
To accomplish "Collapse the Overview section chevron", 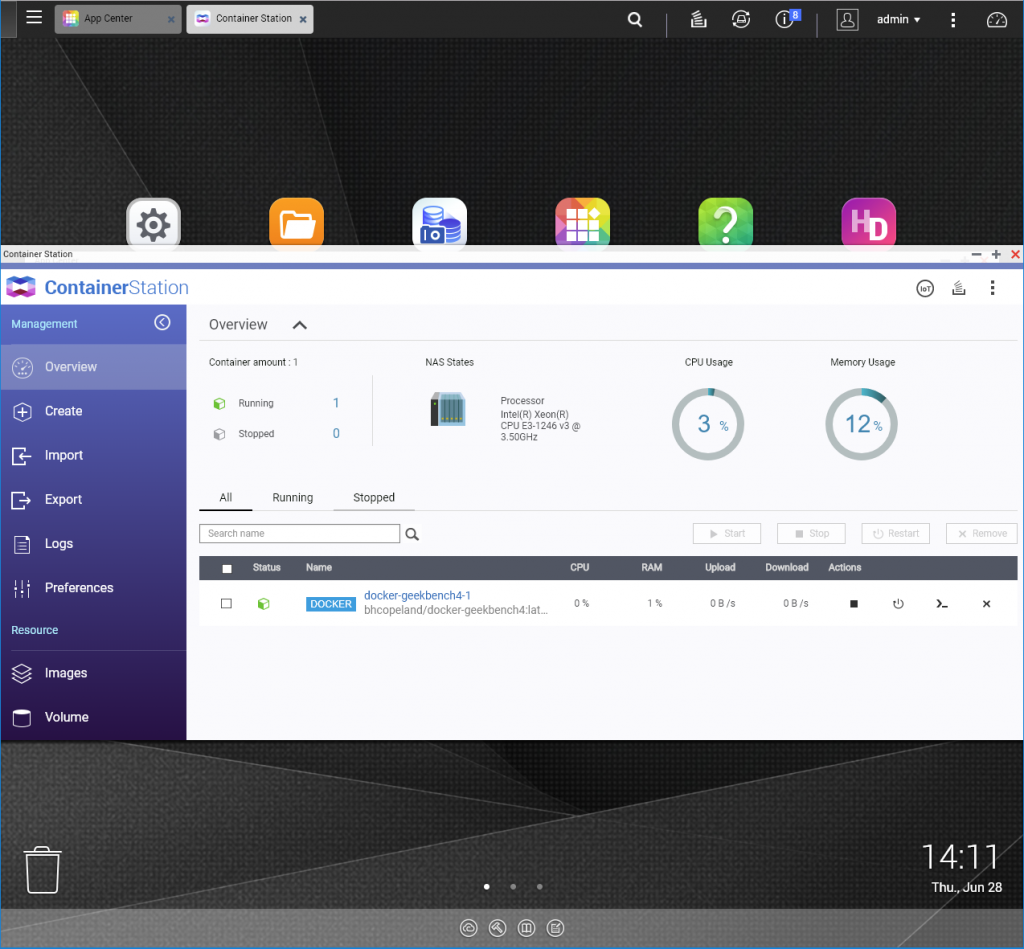I will (x=300, y=325).
